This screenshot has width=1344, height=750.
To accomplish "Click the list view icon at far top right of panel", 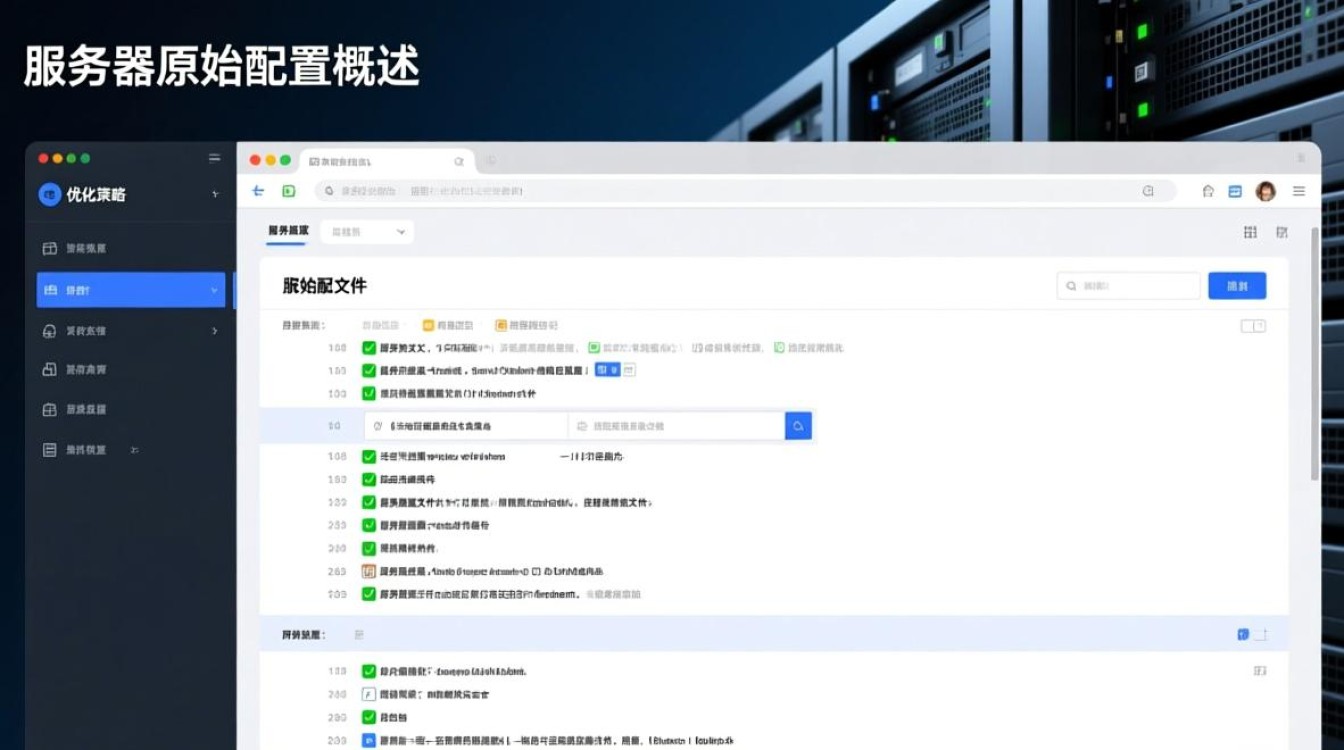I will [1282, 232].
